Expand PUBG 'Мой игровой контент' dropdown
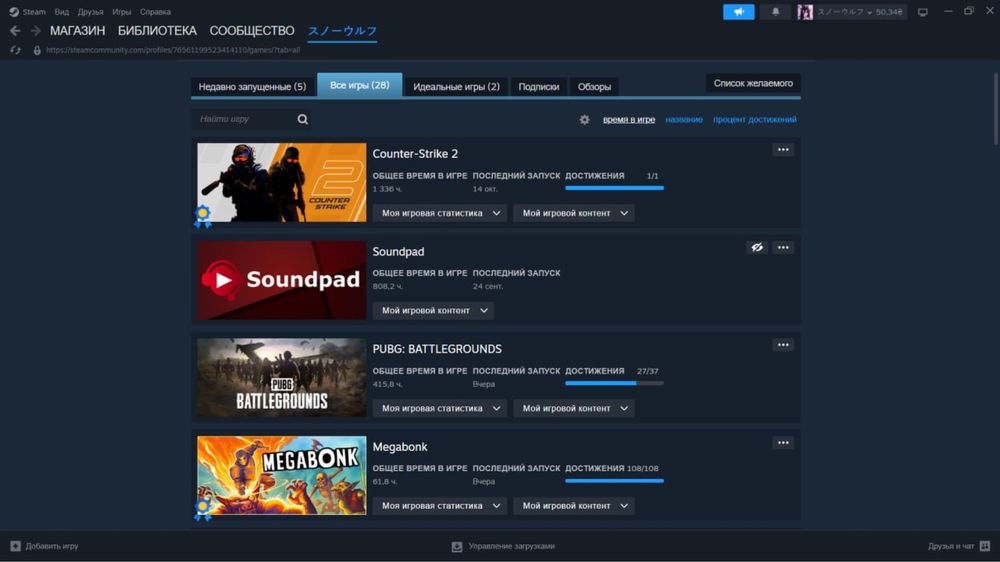This screenshot has height=562, width=1000. [x=574, y=408]
